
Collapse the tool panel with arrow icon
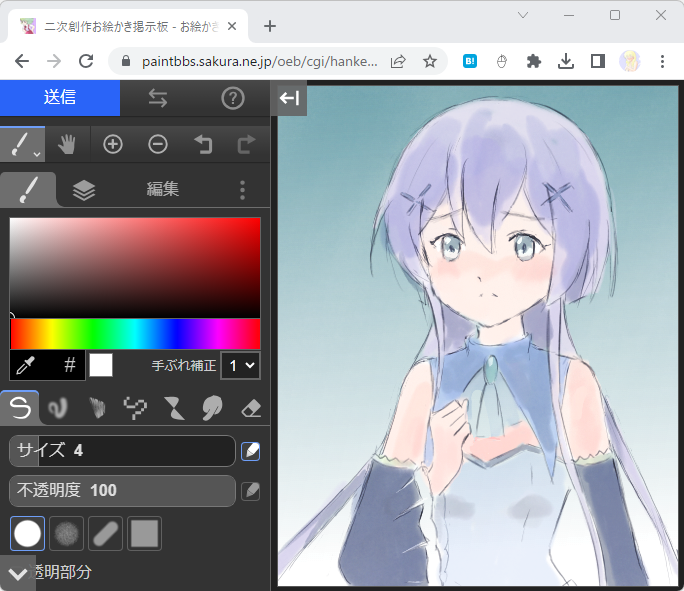[x=289, y=98]
